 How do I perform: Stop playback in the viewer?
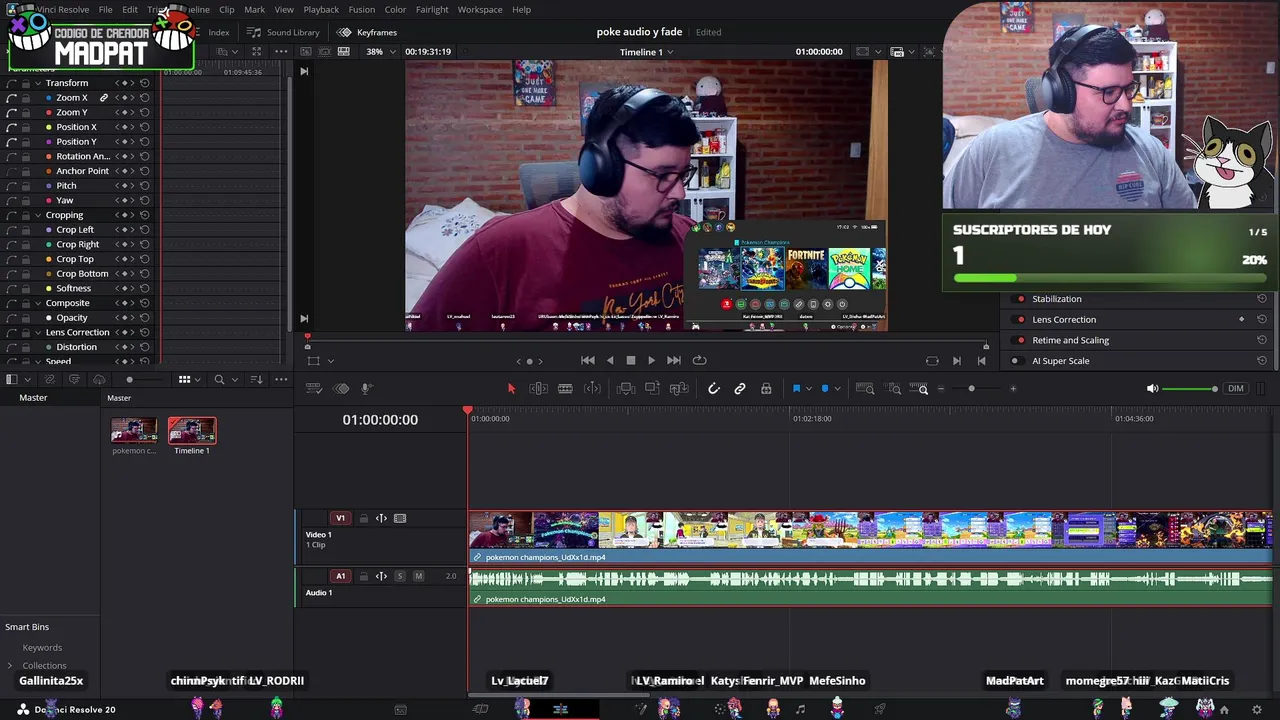pyautogui.click(x=630, y=360)
